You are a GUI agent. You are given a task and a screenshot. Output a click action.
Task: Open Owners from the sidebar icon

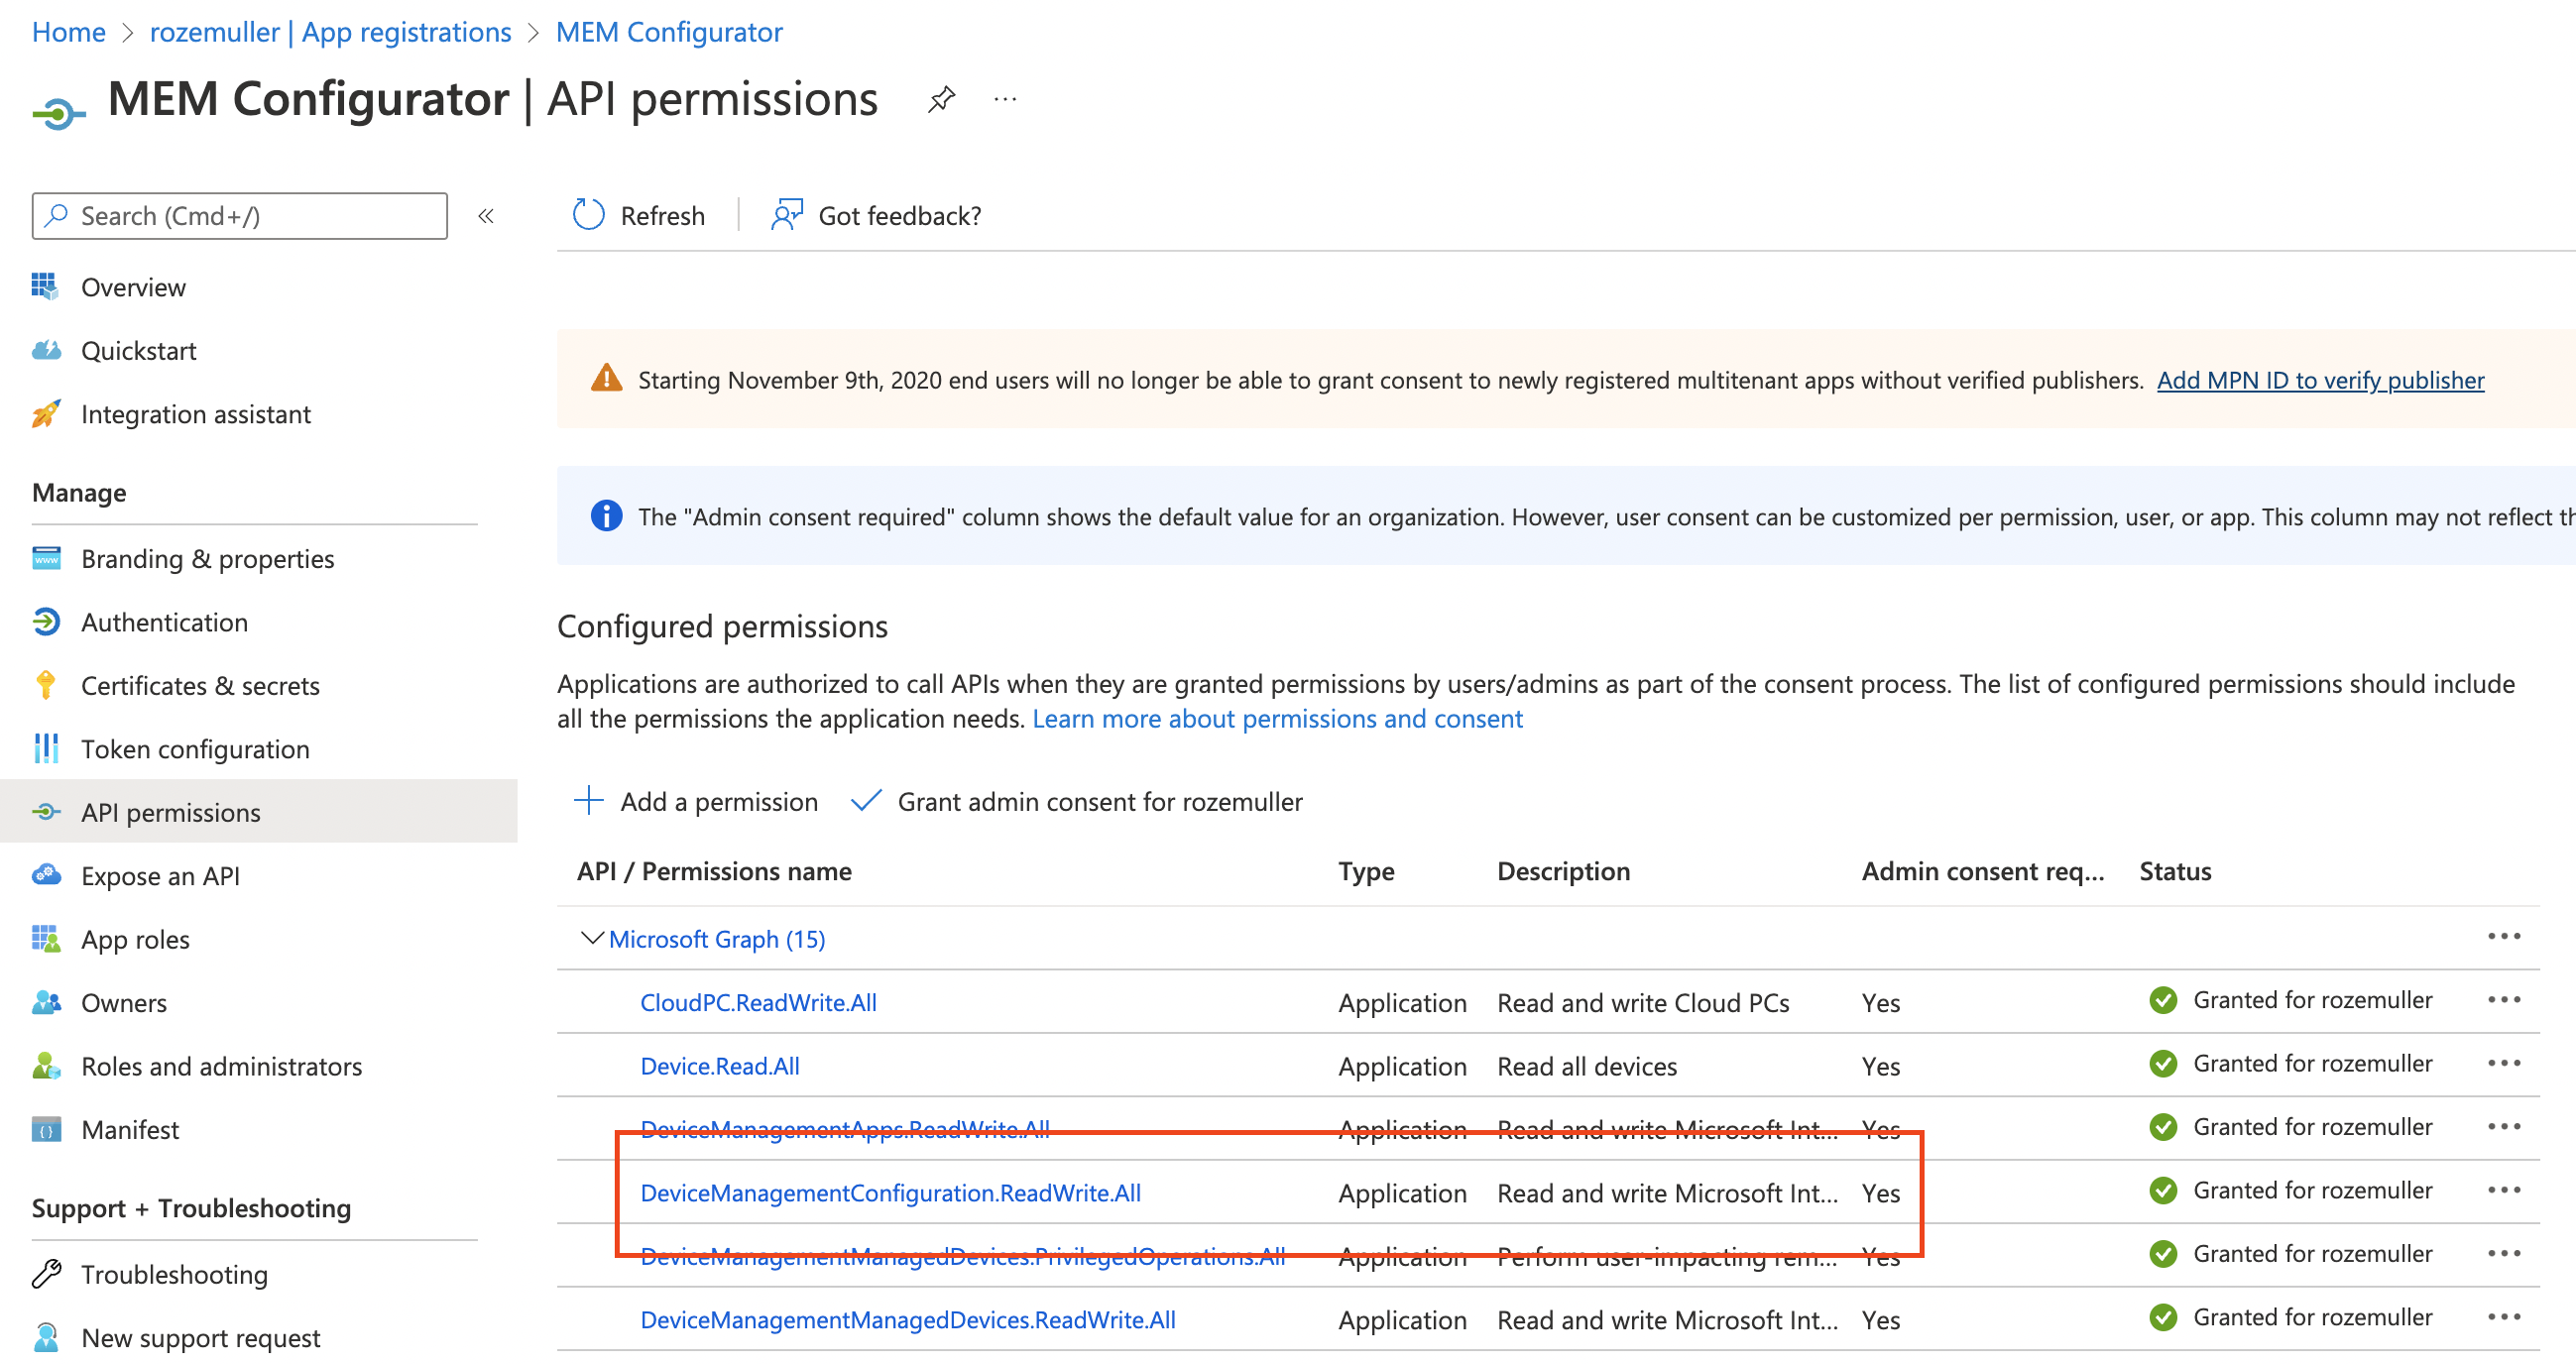click(x=46, y=1002)
